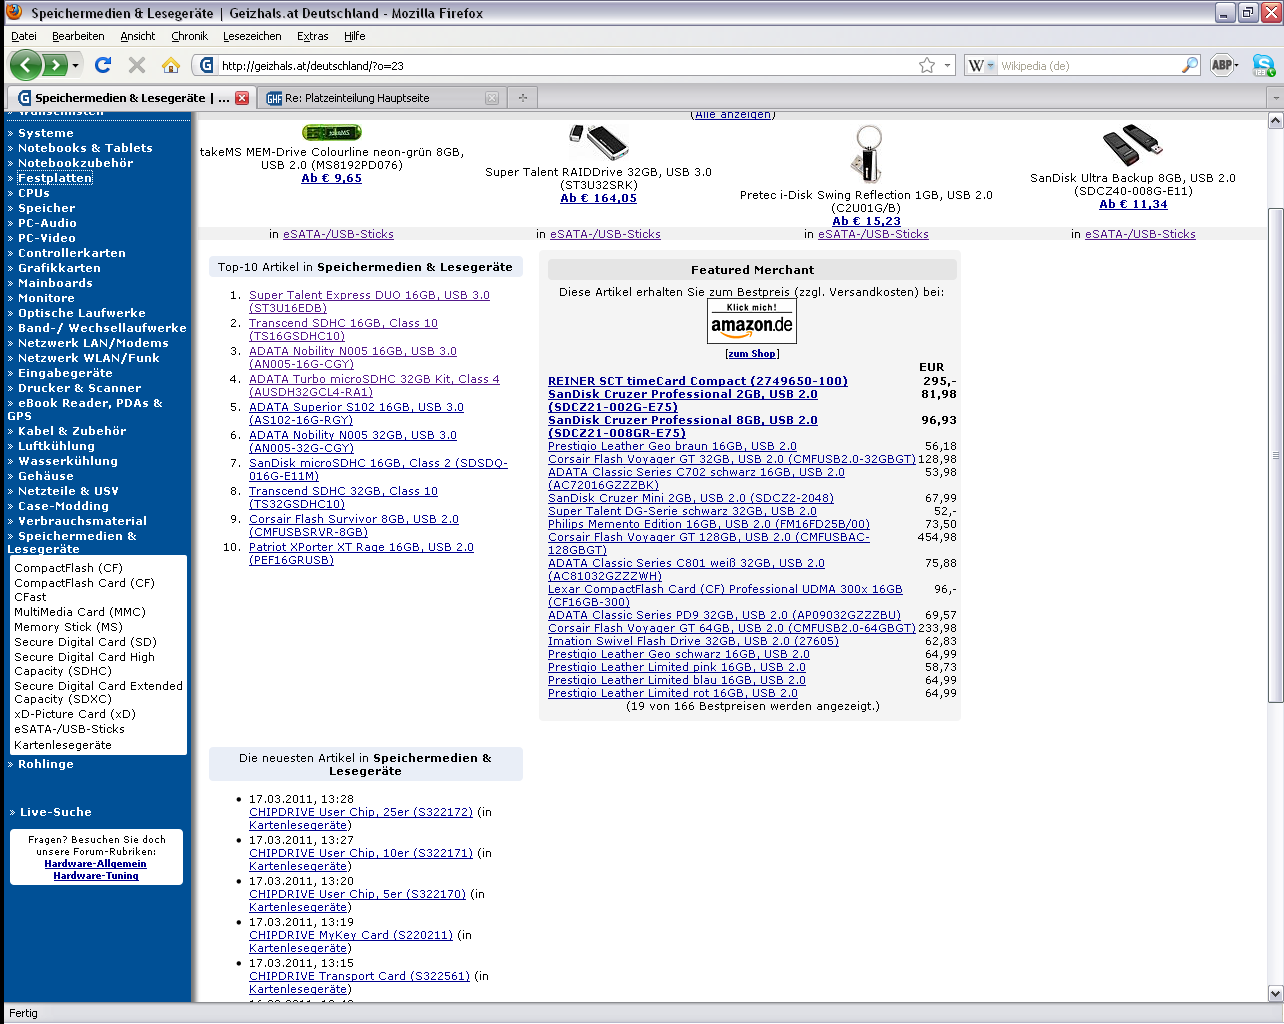Click the Geizhals site favicon in URL bar
1284x1024 pixels.
[207, 65]
